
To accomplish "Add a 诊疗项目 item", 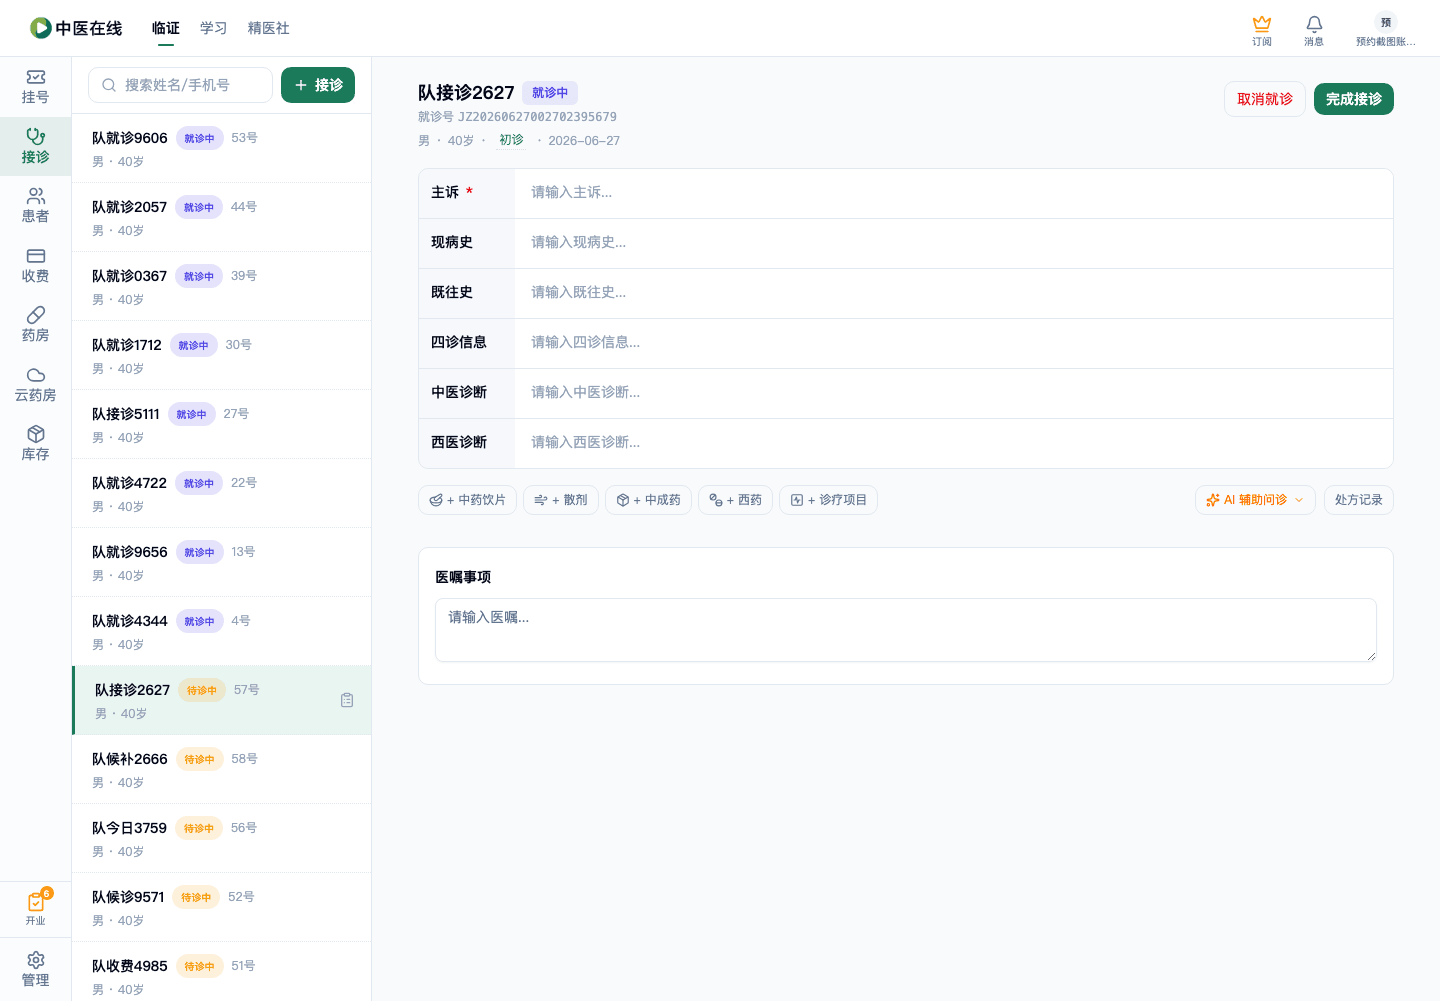I will coord(828,500).
